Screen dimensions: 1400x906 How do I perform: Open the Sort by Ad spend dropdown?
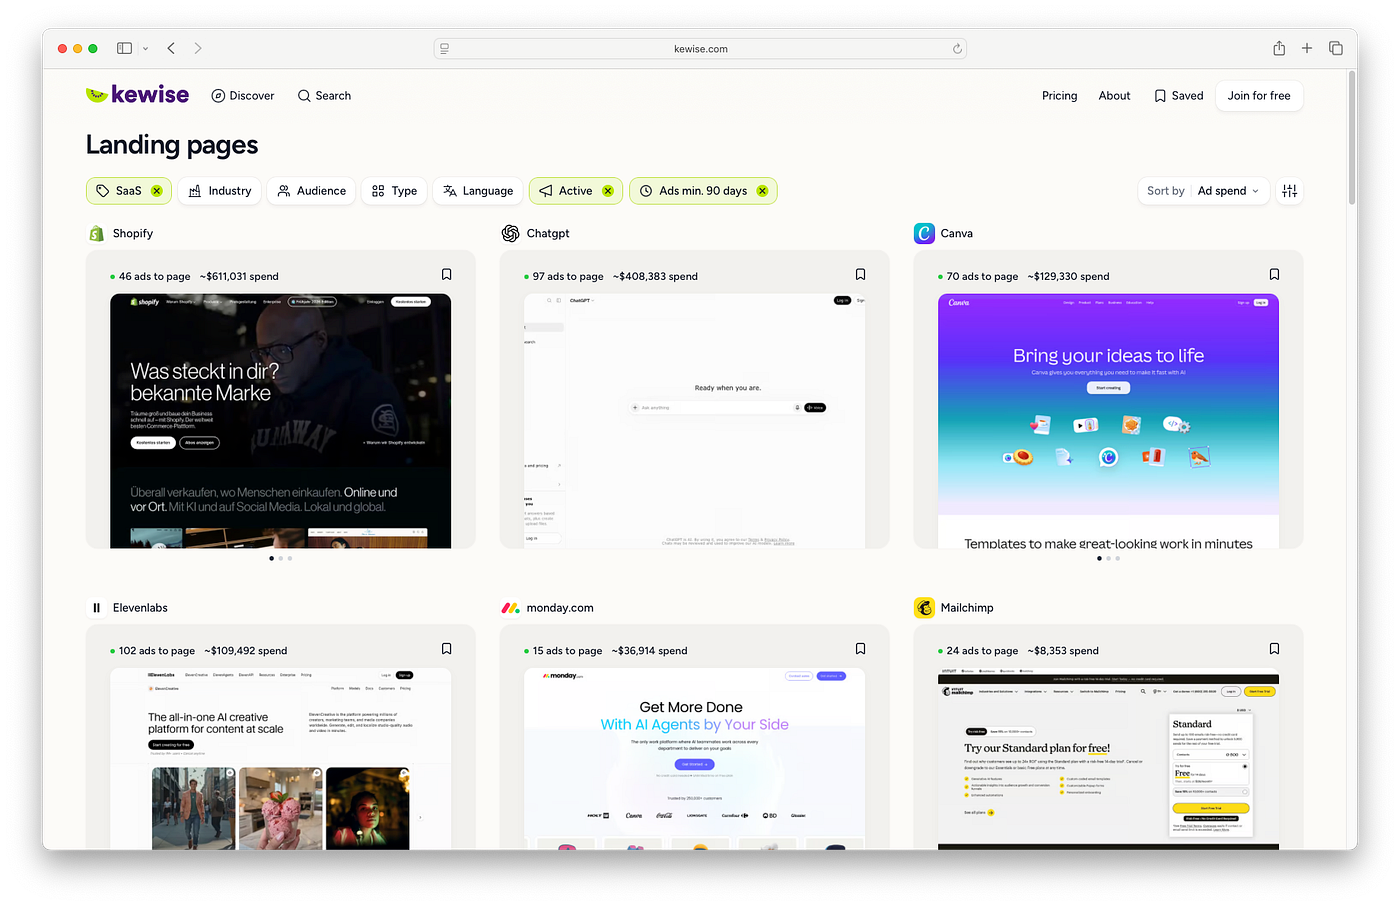pyautogui.click(x=1203, y=191)
